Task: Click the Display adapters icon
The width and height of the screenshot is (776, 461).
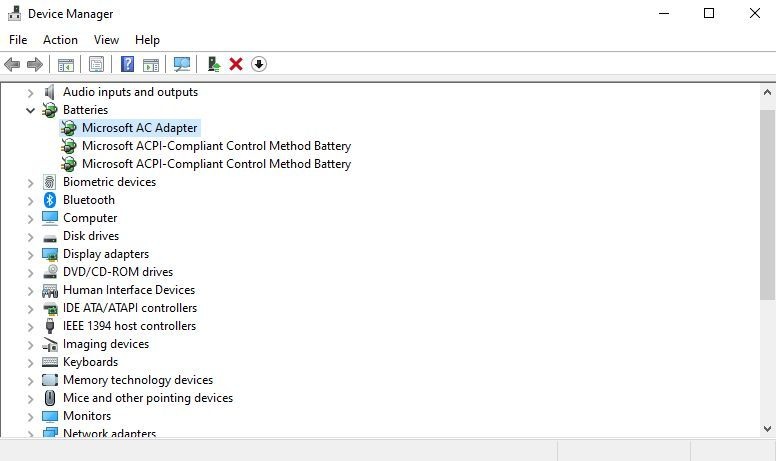Action: pyautogui.click(x=49, y=254)
